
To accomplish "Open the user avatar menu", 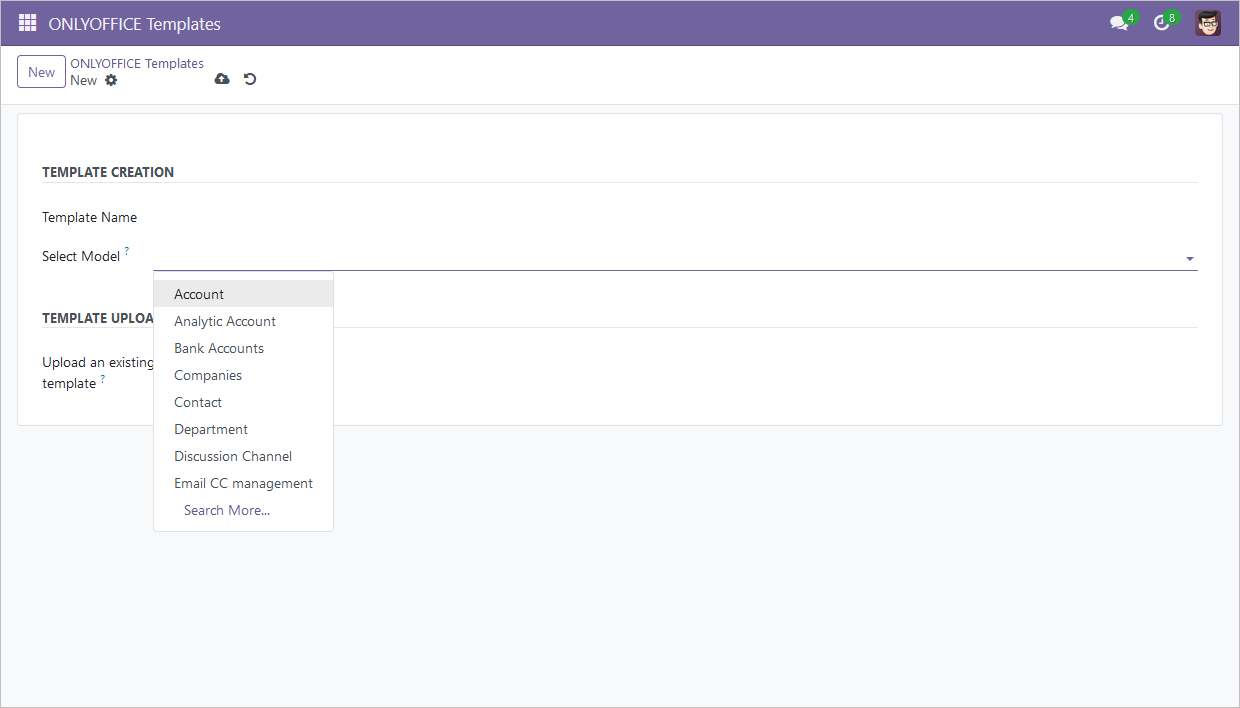I will coord(1207,22).
